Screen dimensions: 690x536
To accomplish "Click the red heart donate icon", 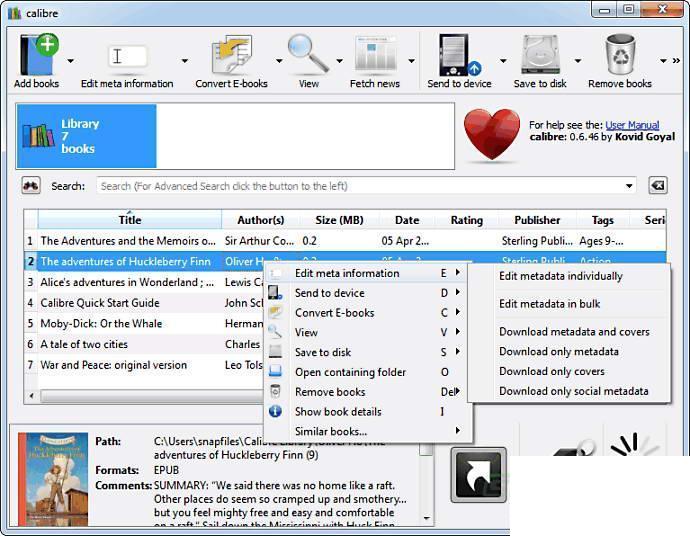I will pos(492,134).
